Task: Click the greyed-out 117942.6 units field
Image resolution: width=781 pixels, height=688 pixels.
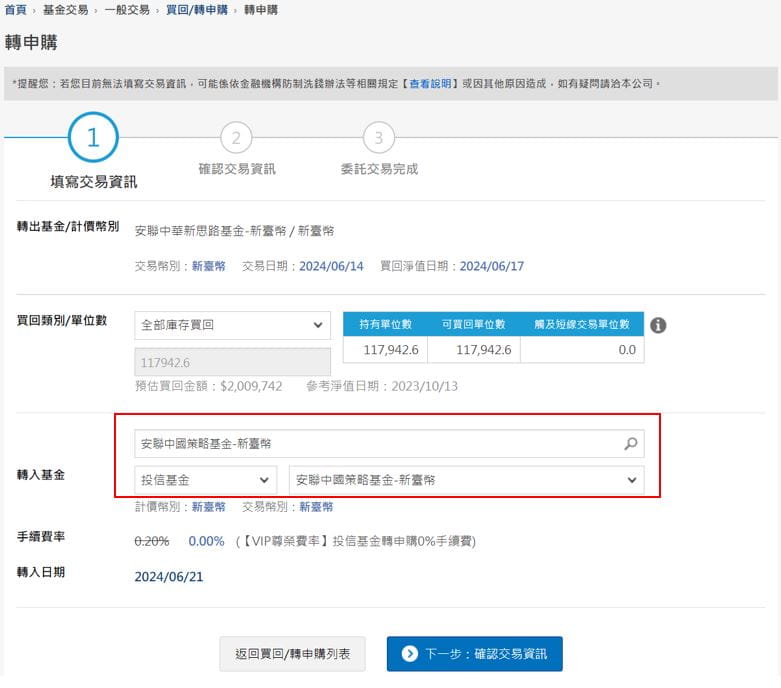Action: [232, 362]
